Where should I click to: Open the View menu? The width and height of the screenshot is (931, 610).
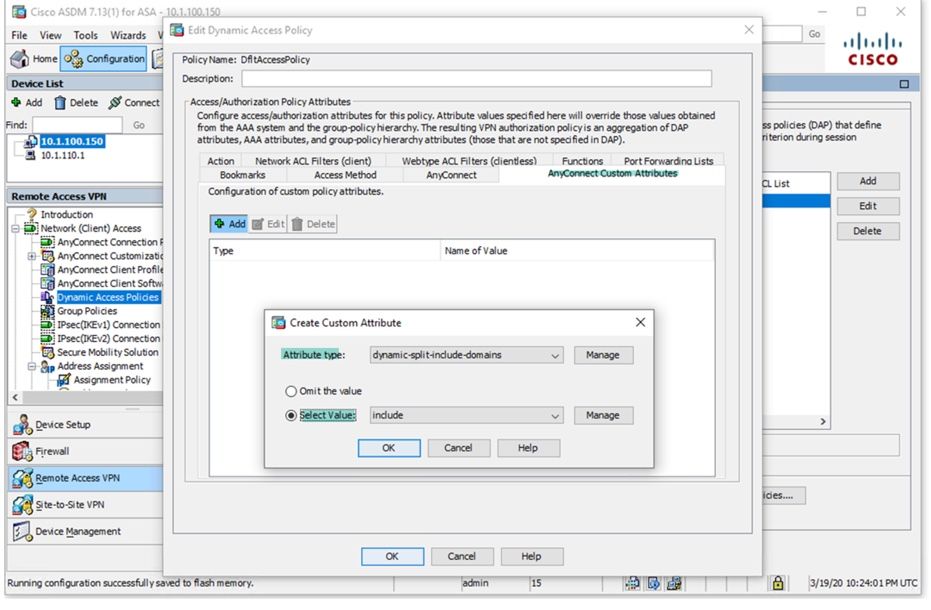tap(50, 36)
